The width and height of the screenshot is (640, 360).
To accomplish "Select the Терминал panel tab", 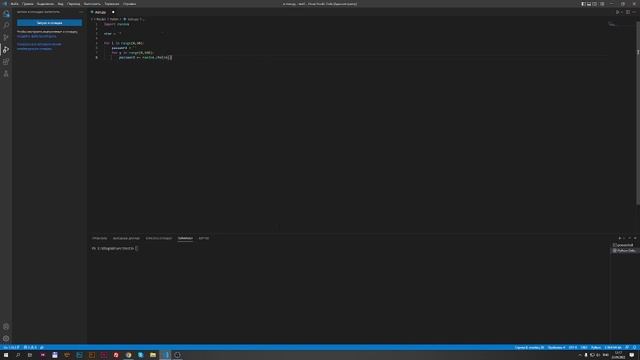I will coord(185,238).
